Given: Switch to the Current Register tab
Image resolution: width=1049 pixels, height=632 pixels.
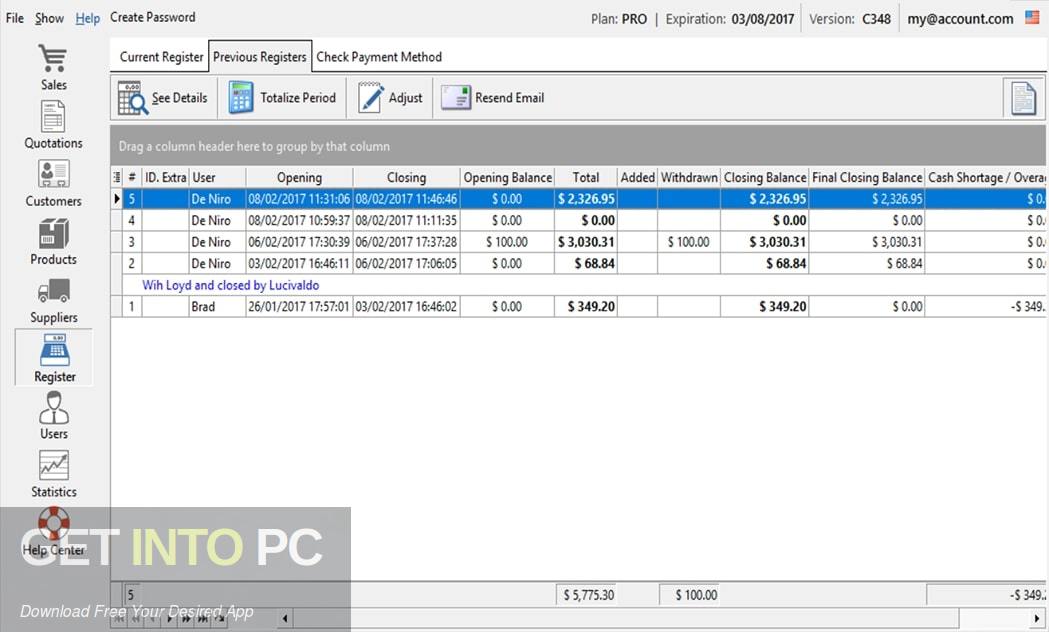Looking at the screenshot, I should [161, 57].
